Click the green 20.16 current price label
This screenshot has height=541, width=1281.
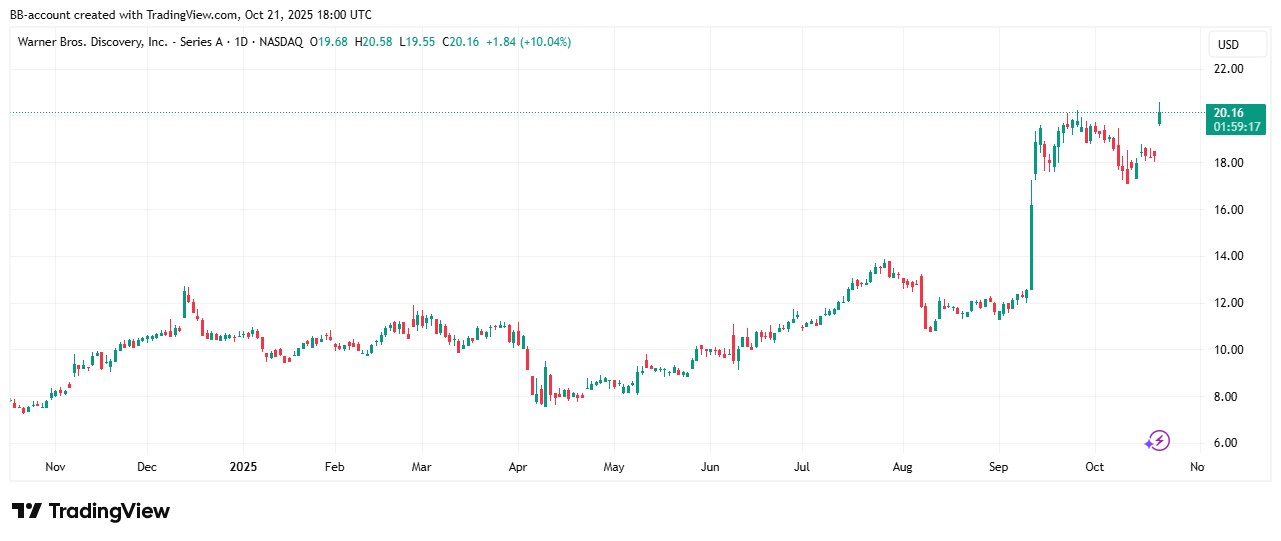pyautogui.click(x=1235, y=119)
